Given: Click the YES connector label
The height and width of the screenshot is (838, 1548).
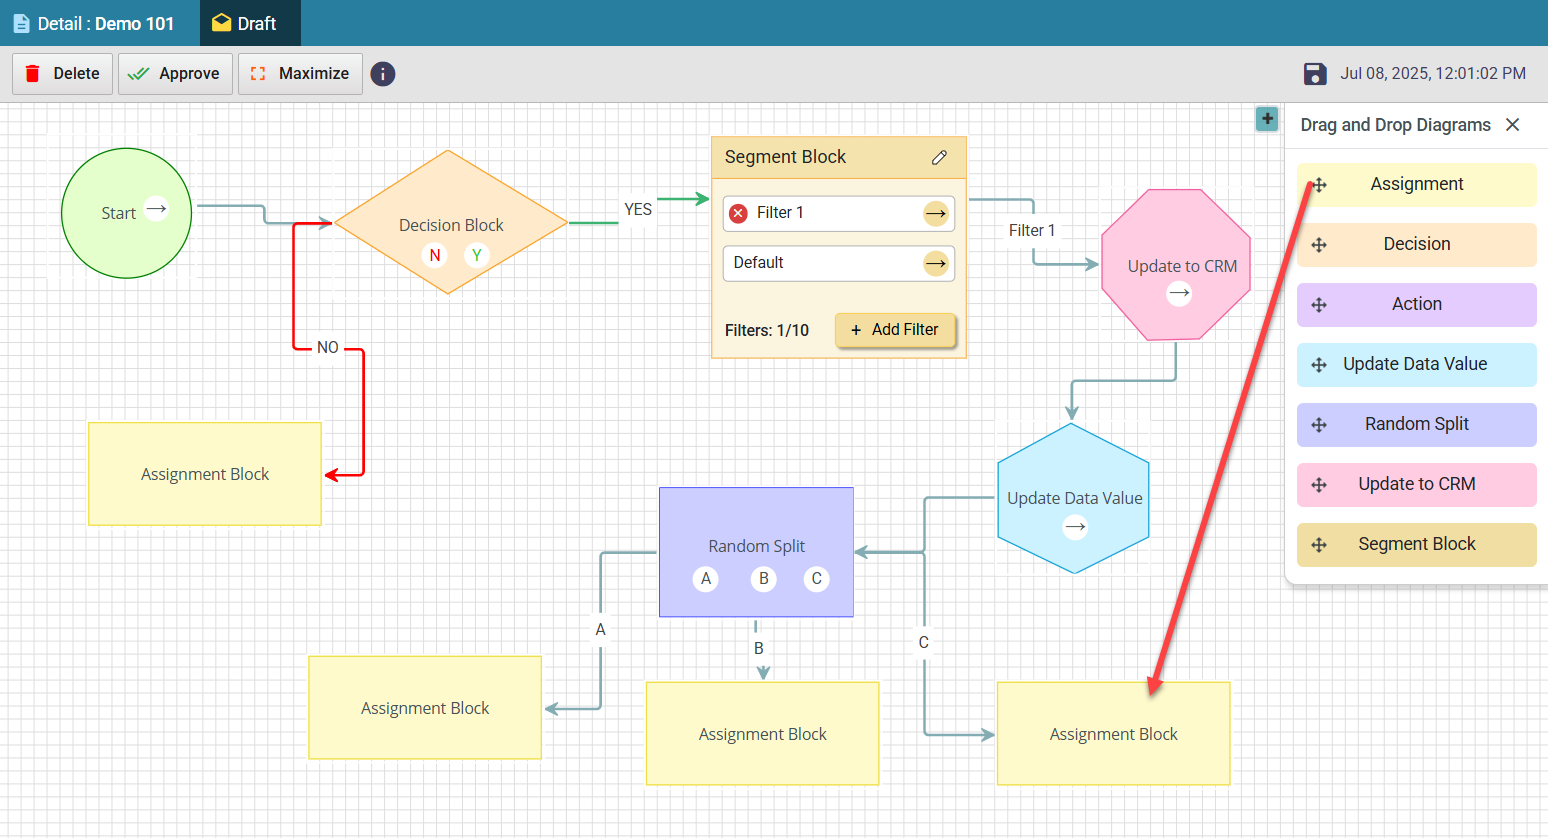Looking at the screenshot, I should click(x=638, y=209).
